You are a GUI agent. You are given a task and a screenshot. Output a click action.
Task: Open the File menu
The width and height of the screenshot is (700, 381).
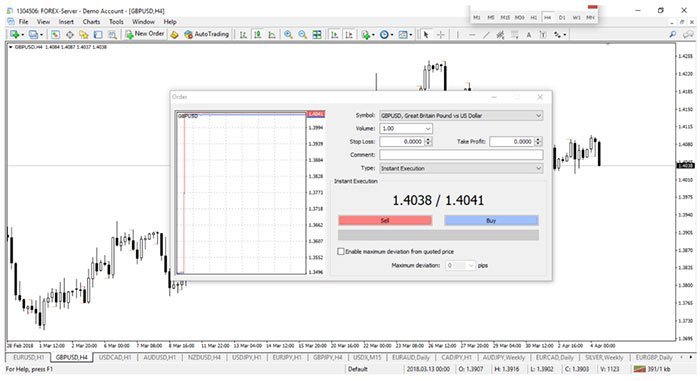tap(23, 21)
